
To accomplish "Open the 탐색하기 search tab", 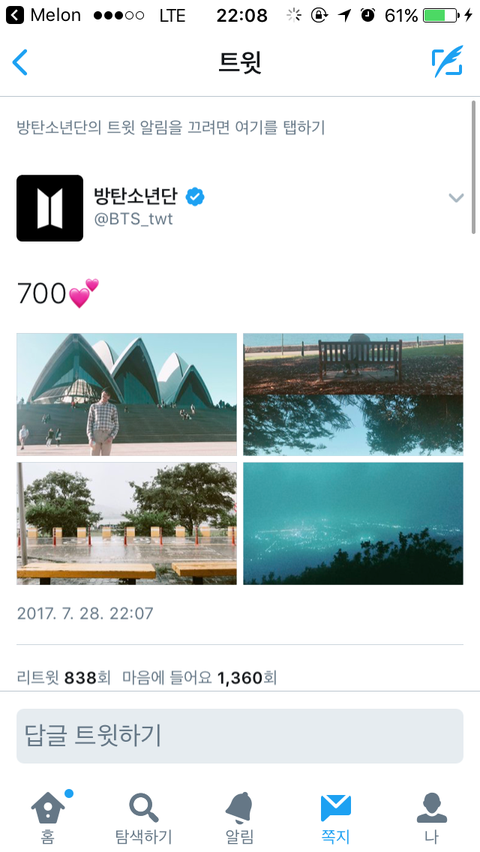I will pyautogui.click(x=144, y=817).
